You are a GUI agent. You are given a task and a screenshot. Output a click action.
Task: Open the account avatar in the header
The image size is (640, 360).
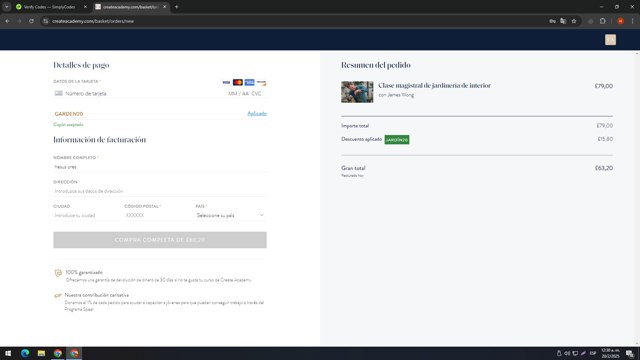click(x=610, y=40)
